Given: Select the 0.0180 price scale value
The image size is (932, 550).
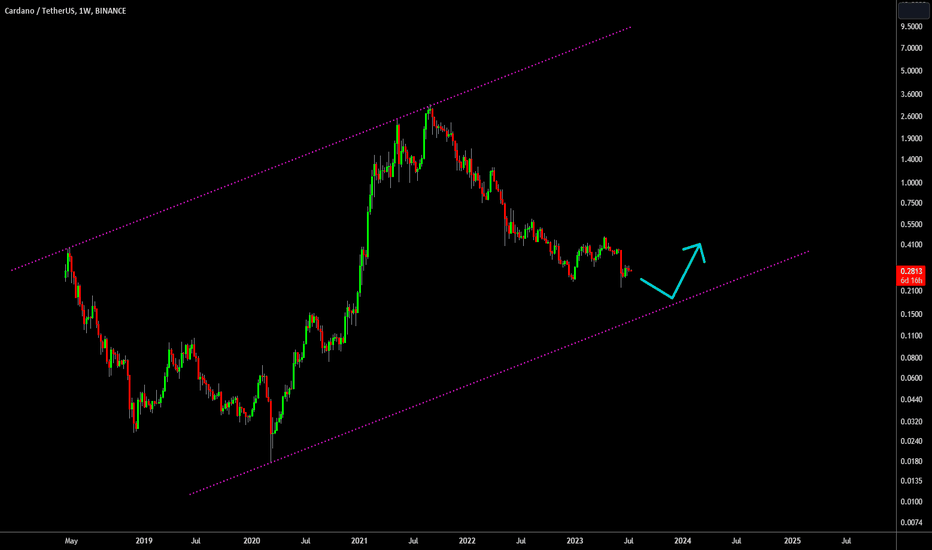Looking at the screenshot, I should click(911, 461).
